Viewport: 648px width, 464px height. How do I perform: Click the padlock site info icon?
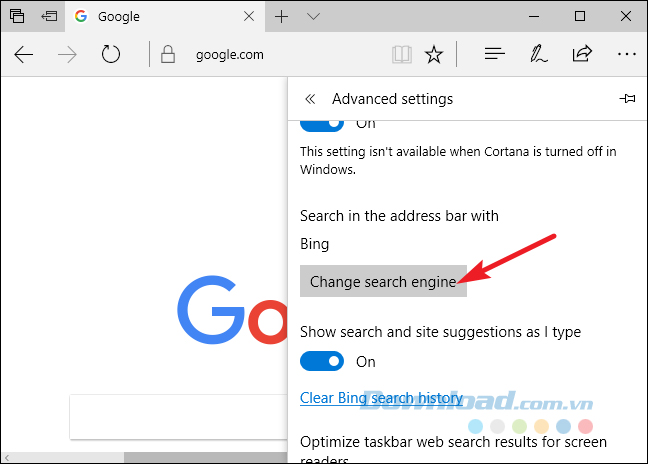(168, 54)
